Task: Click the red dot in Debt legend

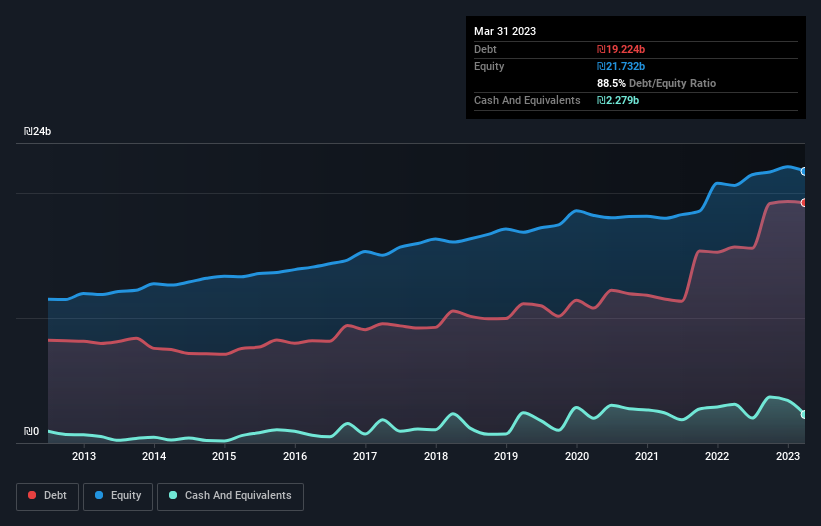Action: click(32, 495)
